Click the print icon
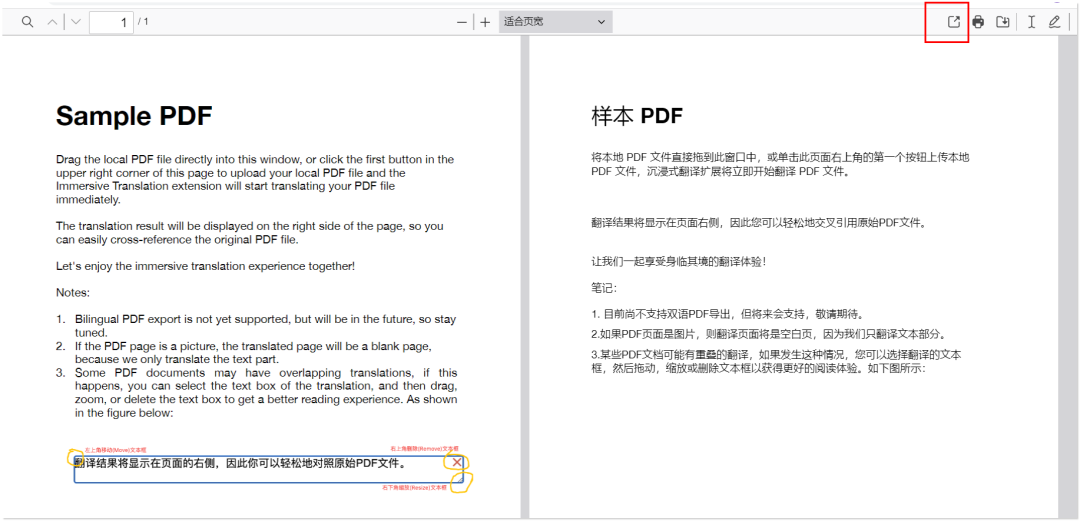 (x=978, y=22)
